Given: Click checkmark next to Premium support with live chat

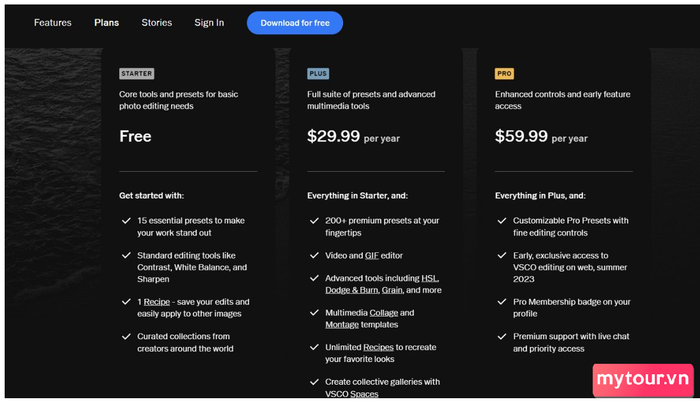Looking at the screenshot, I should click(x=502, y=336).
